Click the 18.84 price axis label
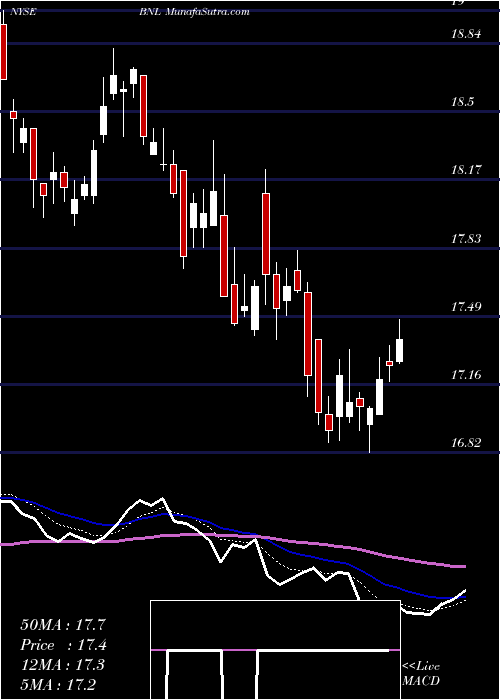This screenshot has height=700, width=500. tap(466, 34)
